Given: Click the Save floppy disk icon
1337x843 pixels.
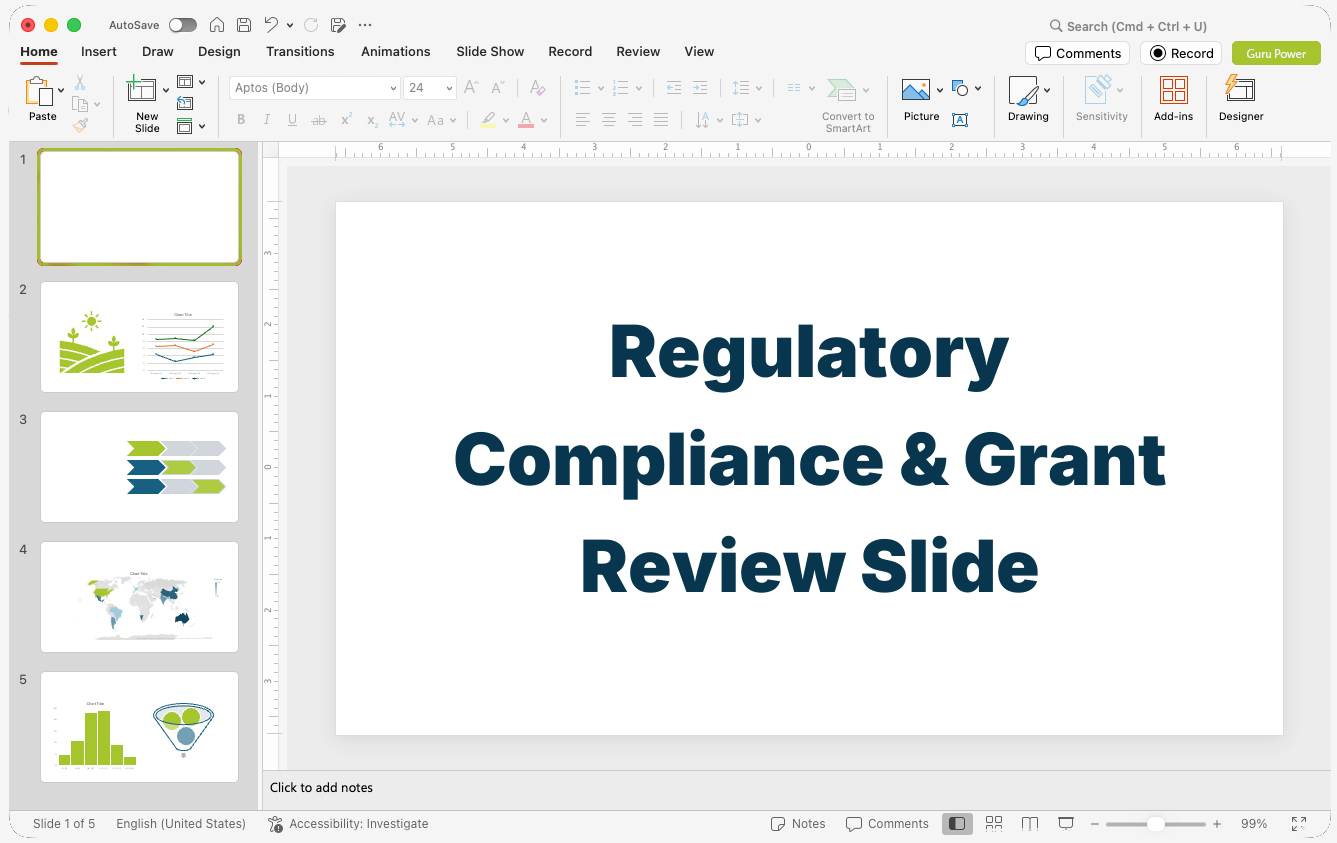Looking at the screenshot, I should (x=244, y=25).
